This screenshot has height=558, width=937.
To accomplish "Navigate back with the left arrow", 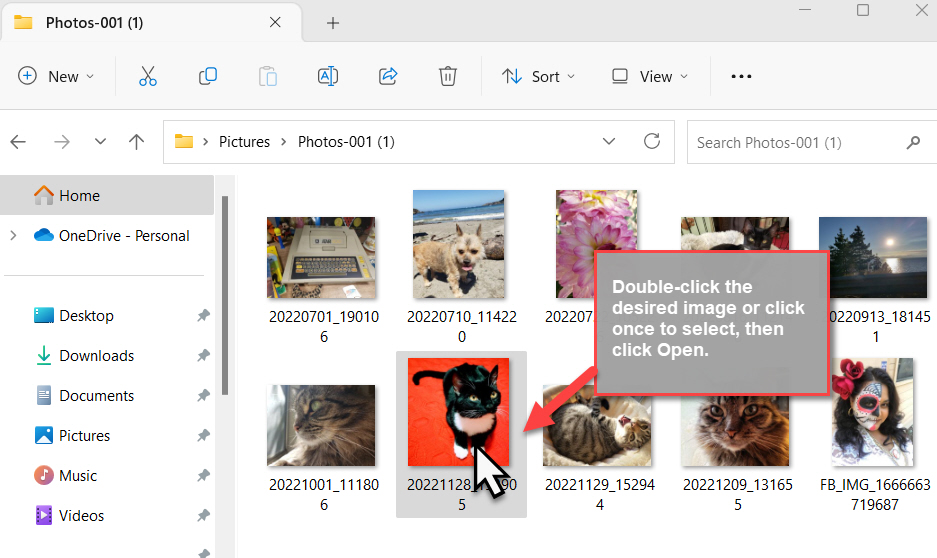I will [x=18, y=142].
